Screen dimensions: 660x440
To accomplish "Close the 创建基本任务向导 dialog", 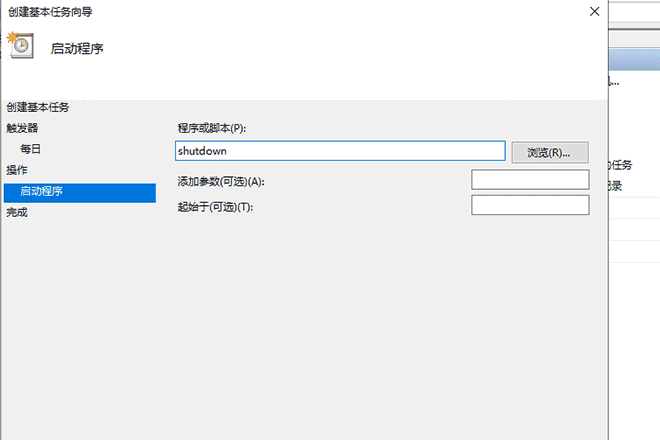I will pyautogui.click(x=594, y=11).
